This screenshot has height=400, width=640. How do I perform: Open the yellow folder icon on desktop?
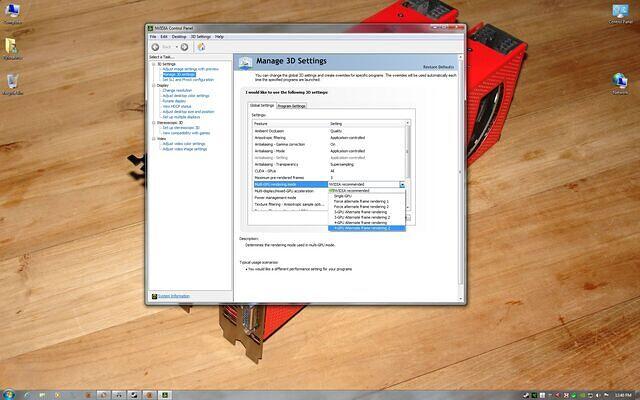click(x=10, y=46)
